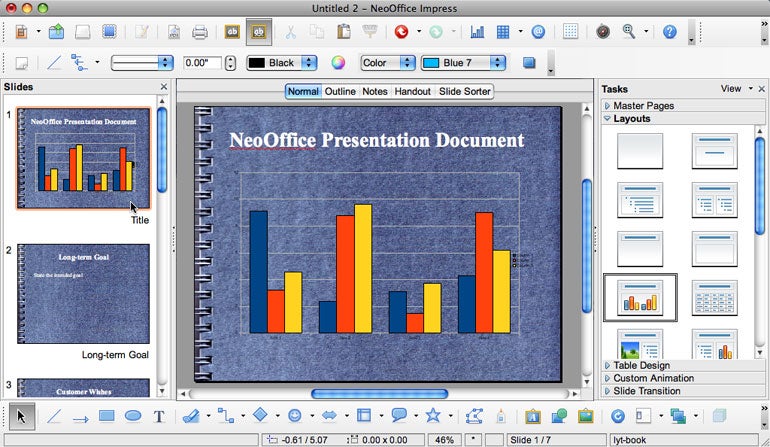Click the Export as PDF icon
The width and height of the screenshot is (770, 447).
[174, 32]
